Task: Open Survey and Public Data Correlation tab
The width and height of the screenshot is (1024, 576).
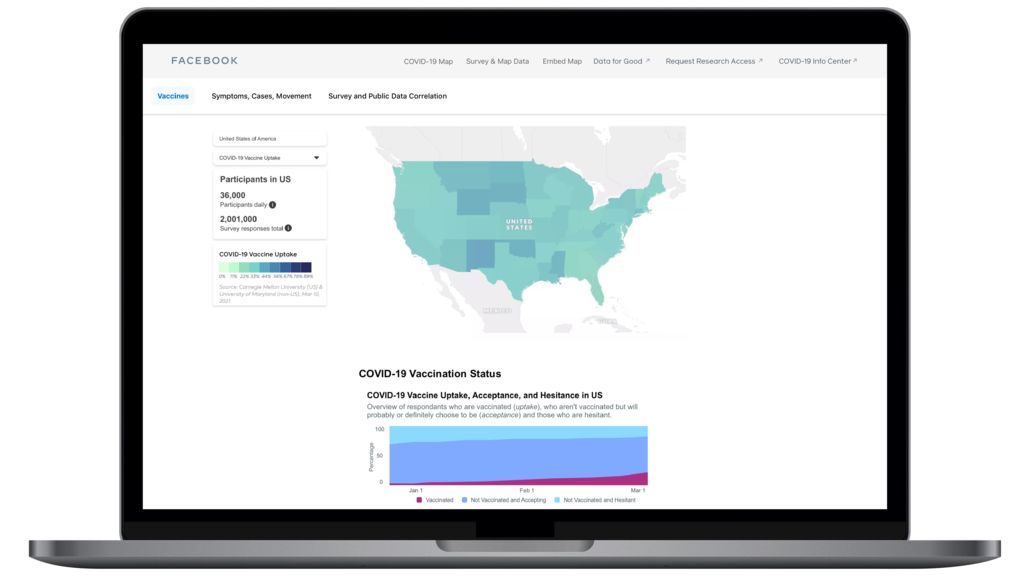Action: pyautogui.click(x=387, y=96)
